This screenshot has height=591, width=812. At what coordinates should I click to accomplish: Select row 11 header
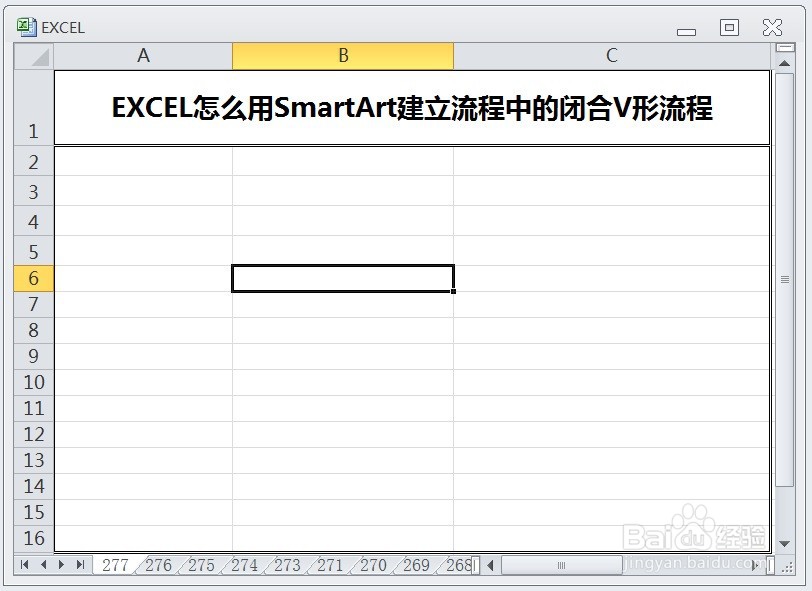click(34, 409)
